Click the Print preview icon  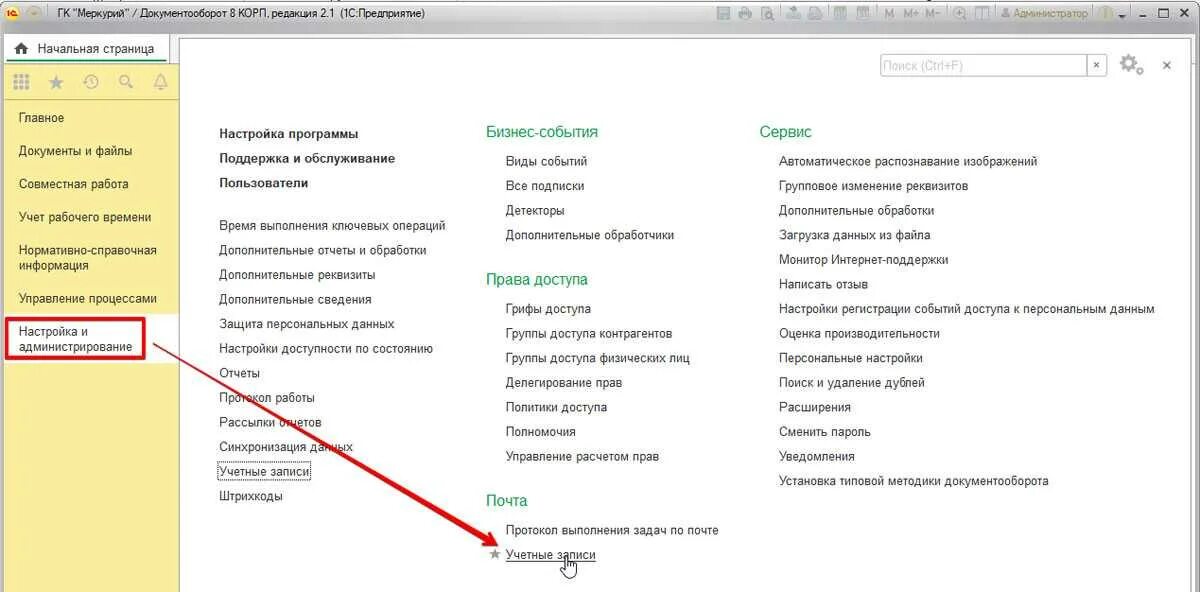point(766,13)
